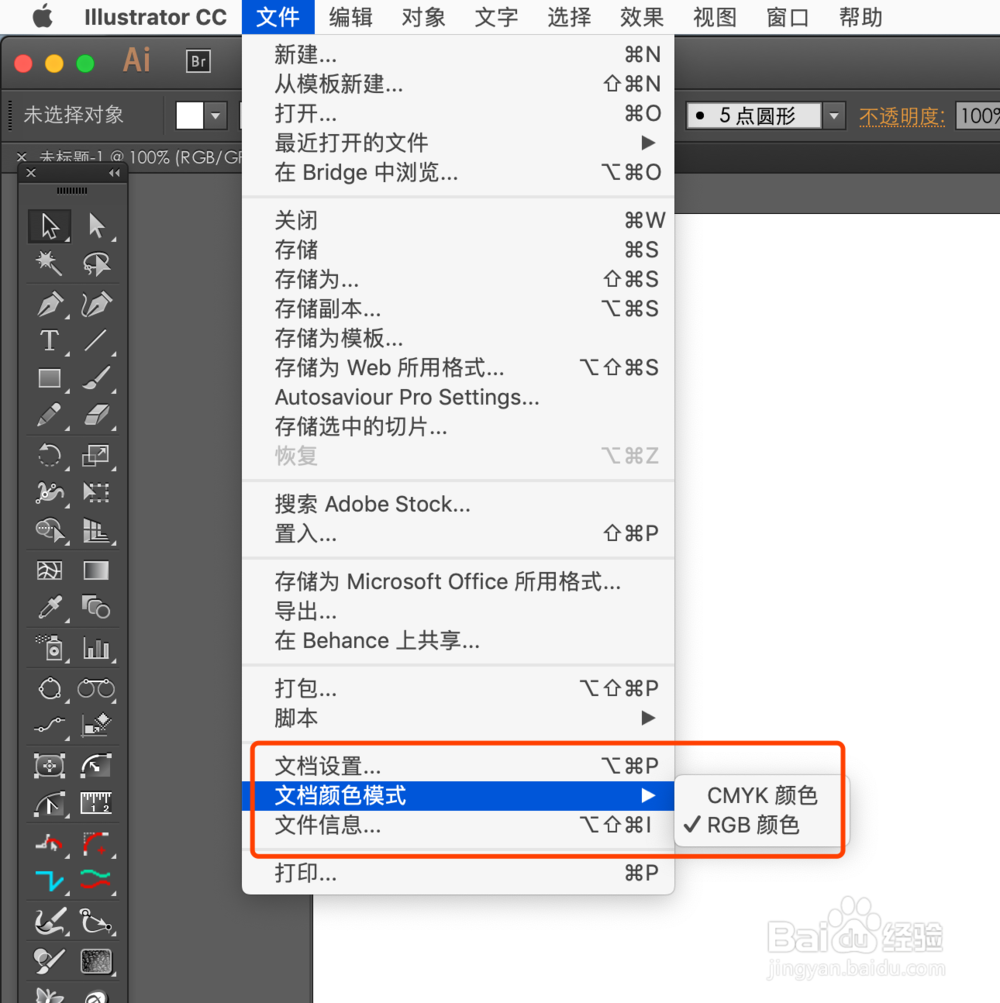Open the 对象 menu
Screen dimensions: 1000x1003
click(x=424, y=17)
